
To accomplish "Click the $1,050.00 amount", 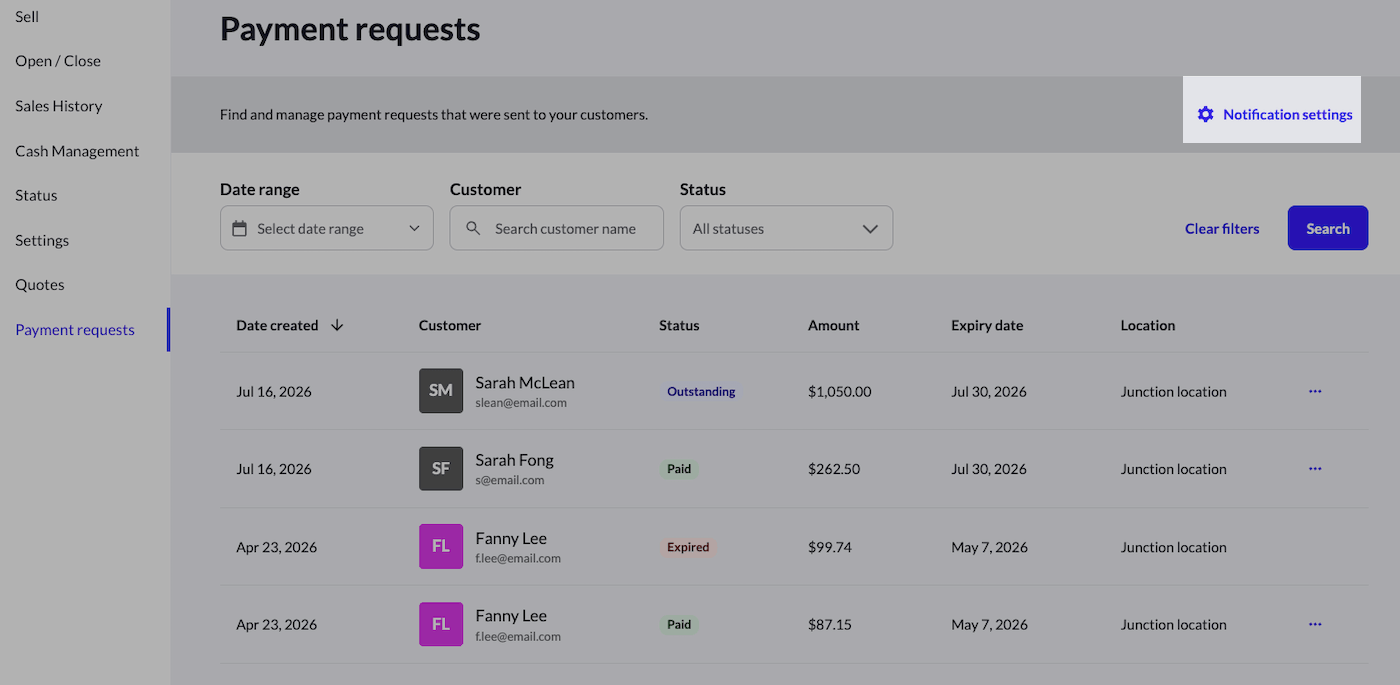I will coord(840,391).
